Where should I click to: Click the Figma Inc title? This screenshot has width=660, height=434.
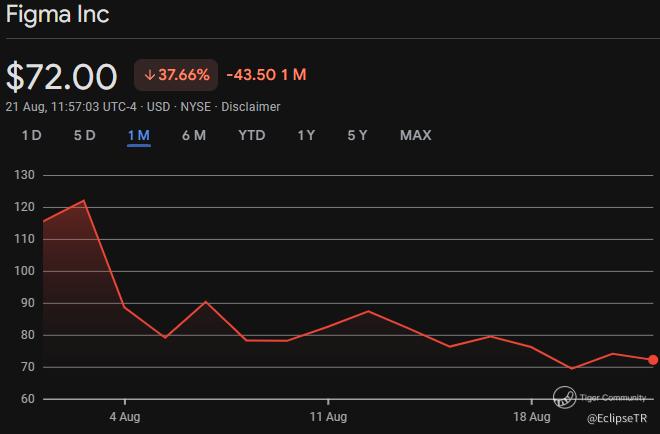58,14
